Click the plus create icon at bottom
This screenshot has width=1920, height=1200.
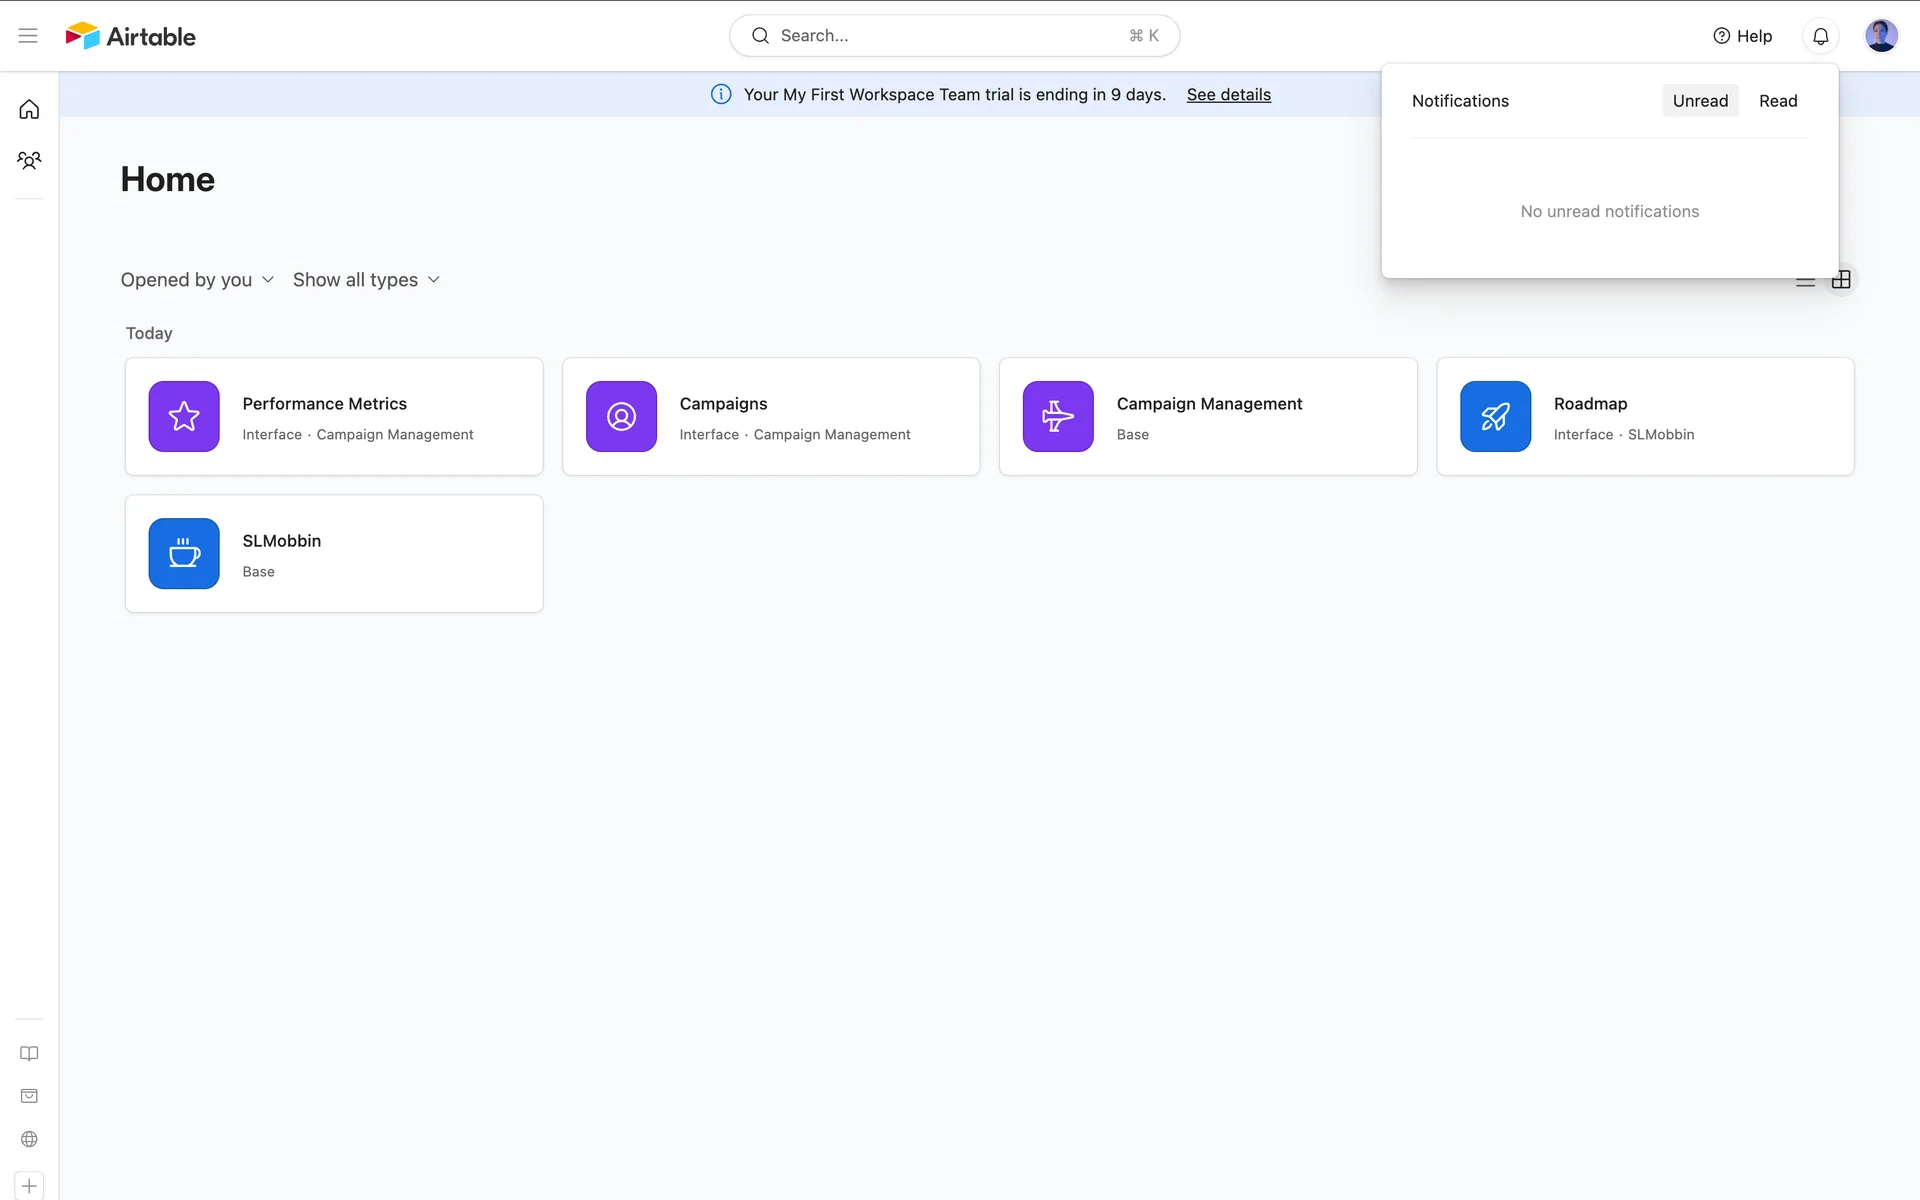(29, 1186)
